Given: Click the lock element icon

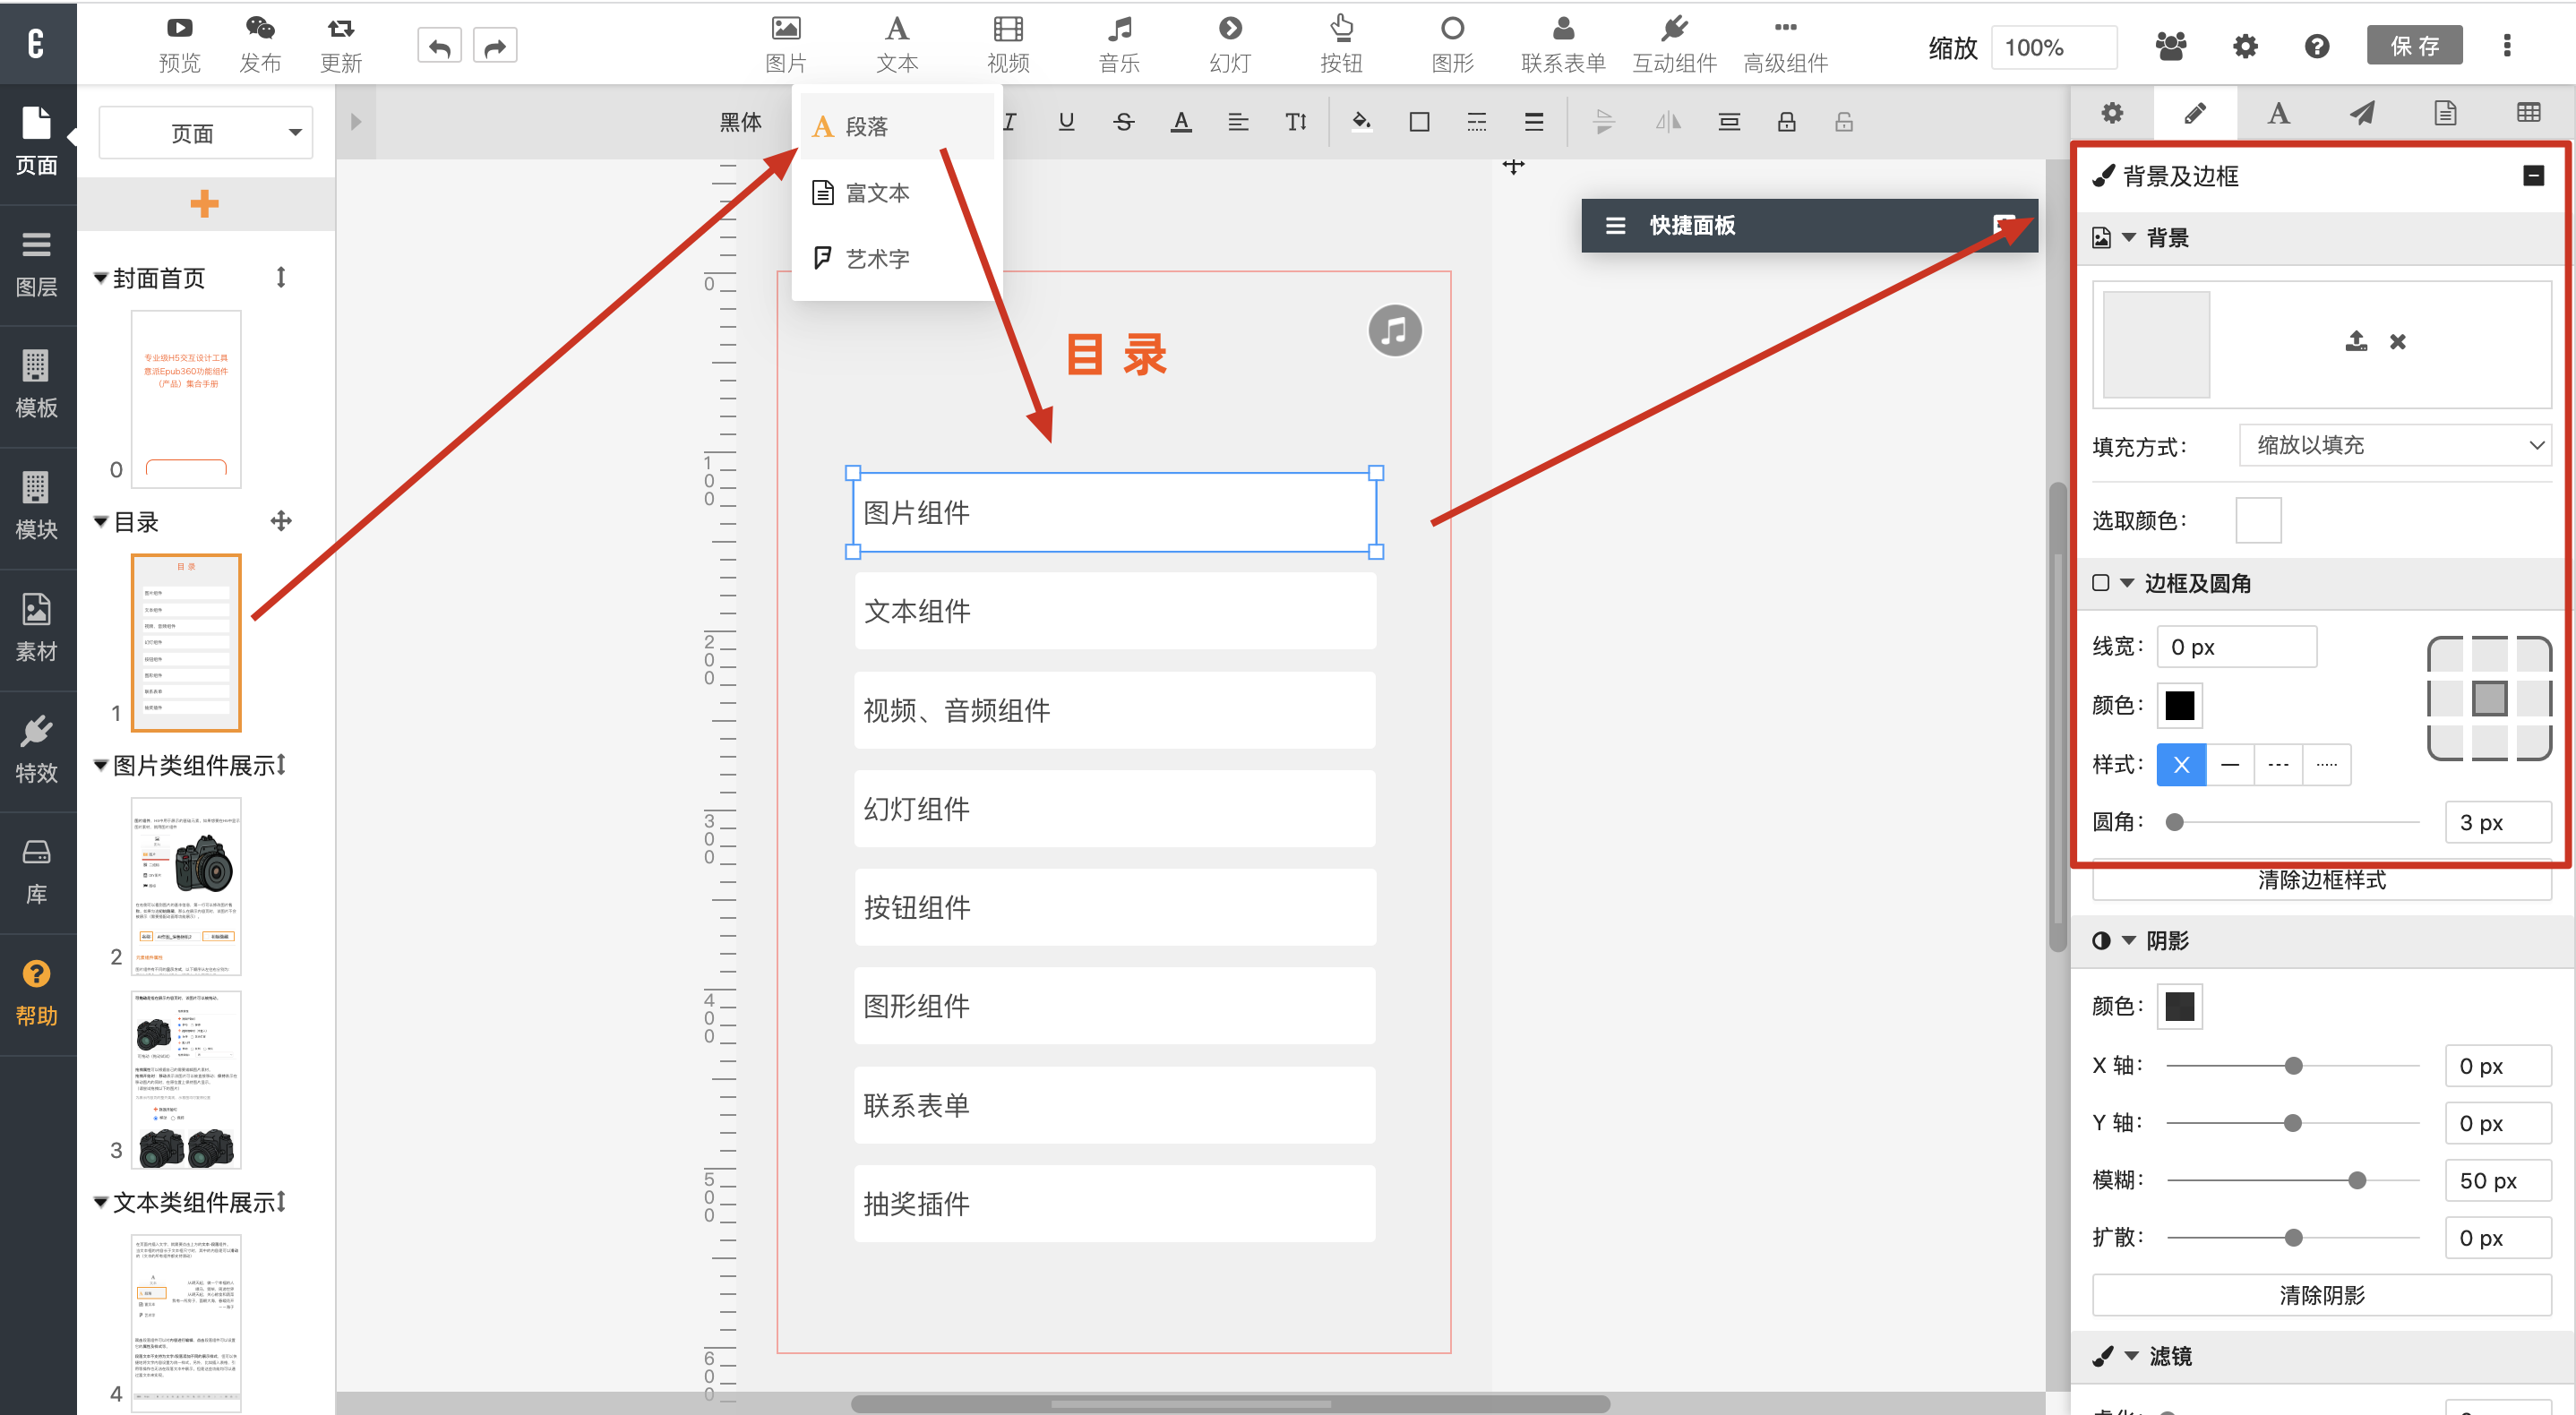Looking at the screenshot, I should [x=1786, y=122].
